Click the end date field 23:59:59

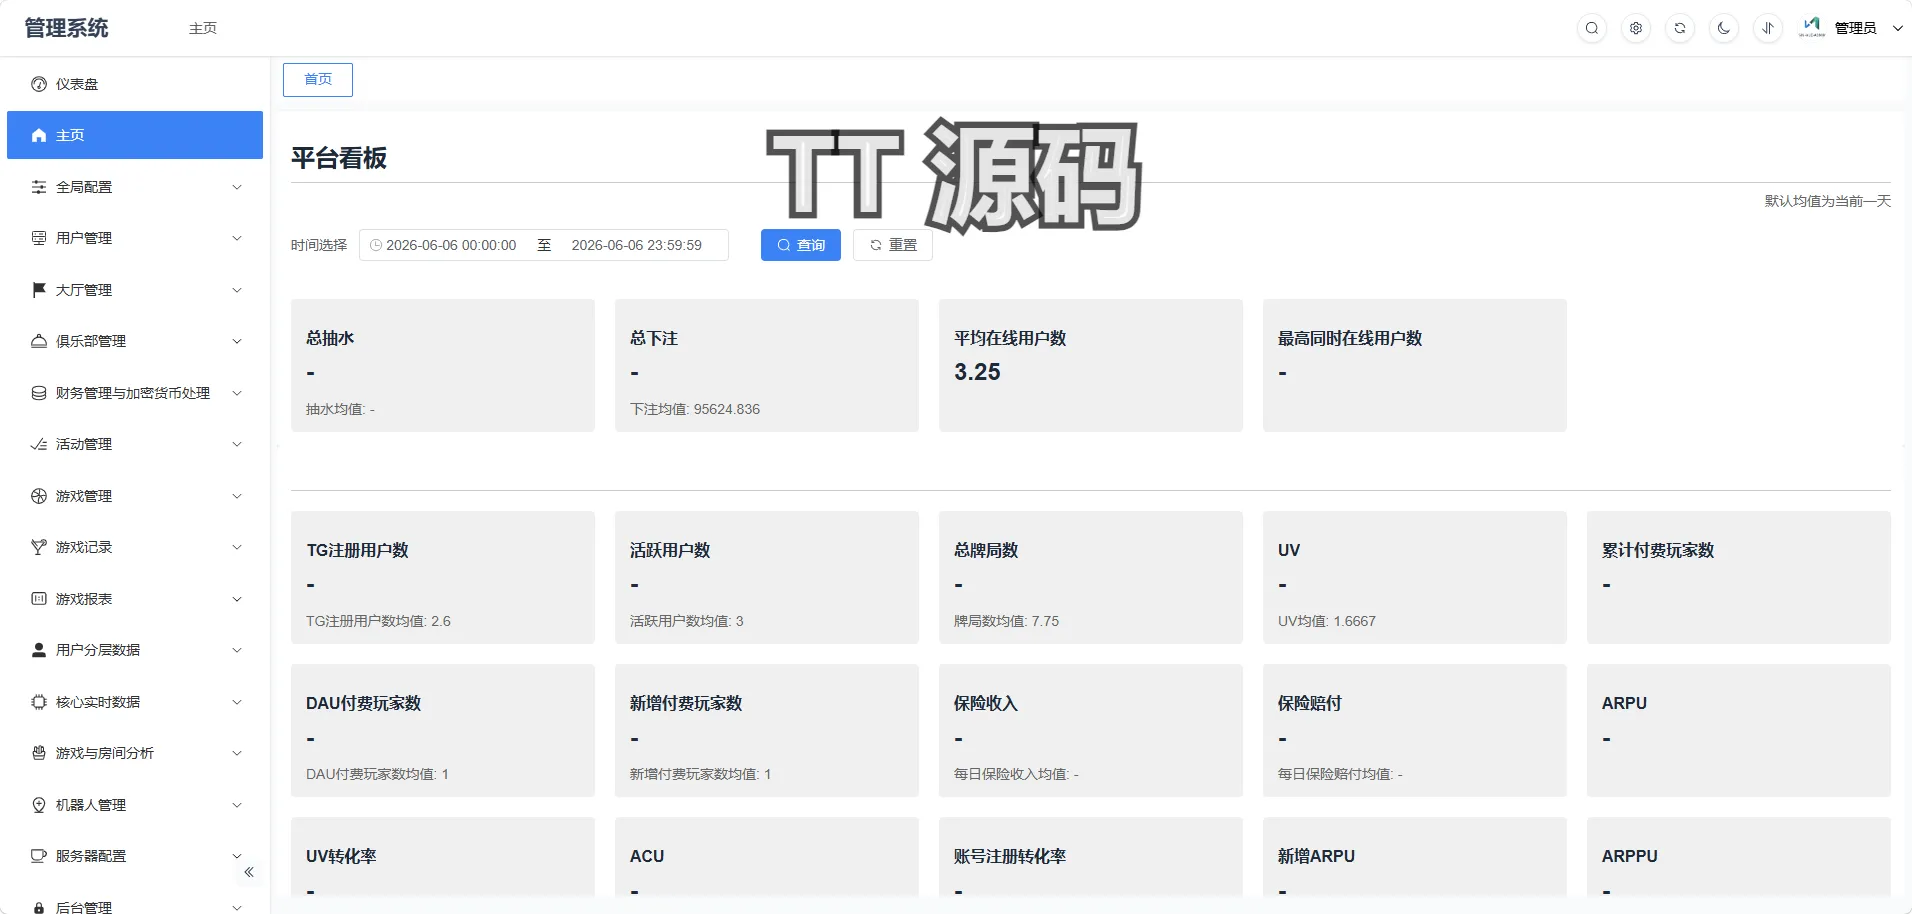click(637, 245)
